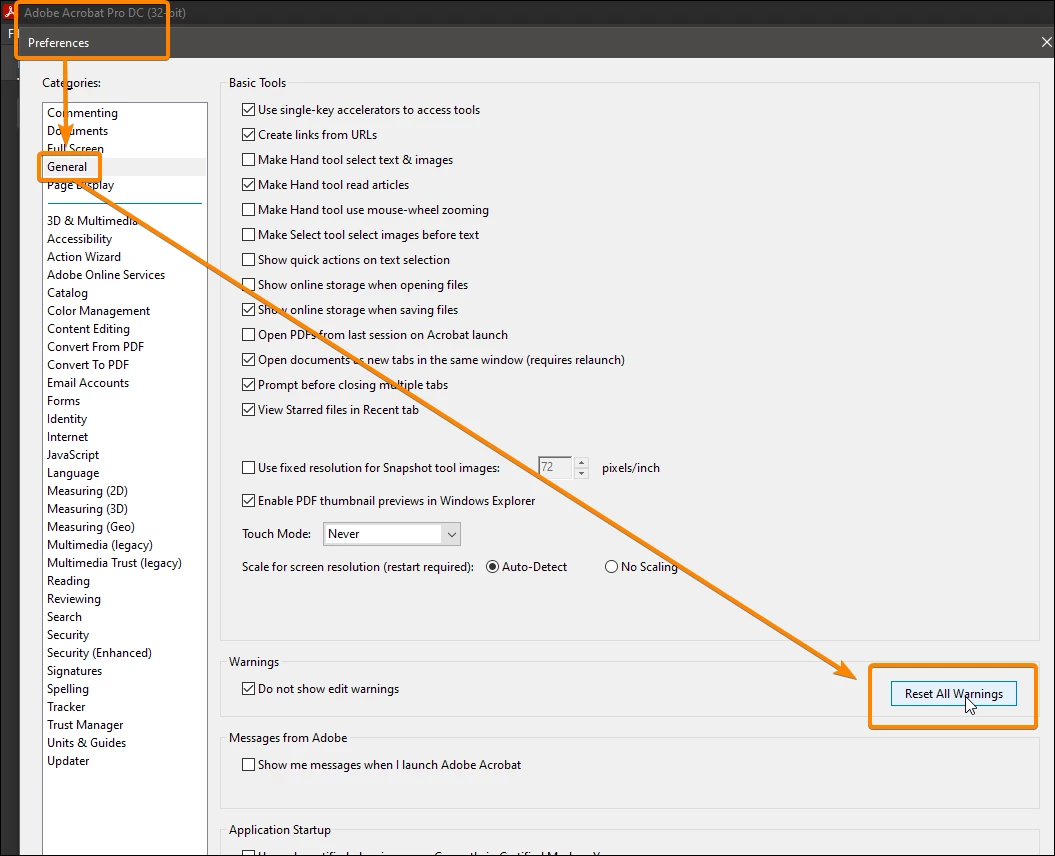Enable Hand tool mouse-wheel zooming
This screenshot has width=1055, height=856.
tap(248, 209)
